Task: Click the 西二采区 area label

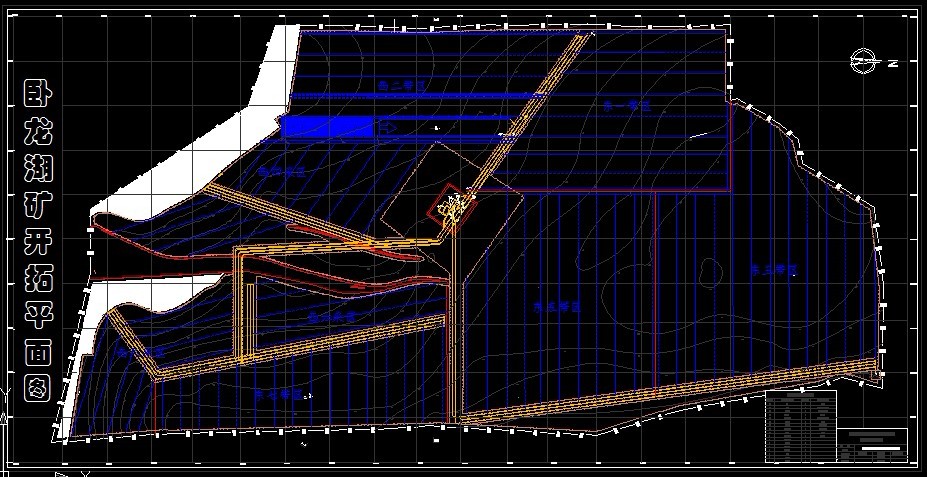Action: (401, 85)
